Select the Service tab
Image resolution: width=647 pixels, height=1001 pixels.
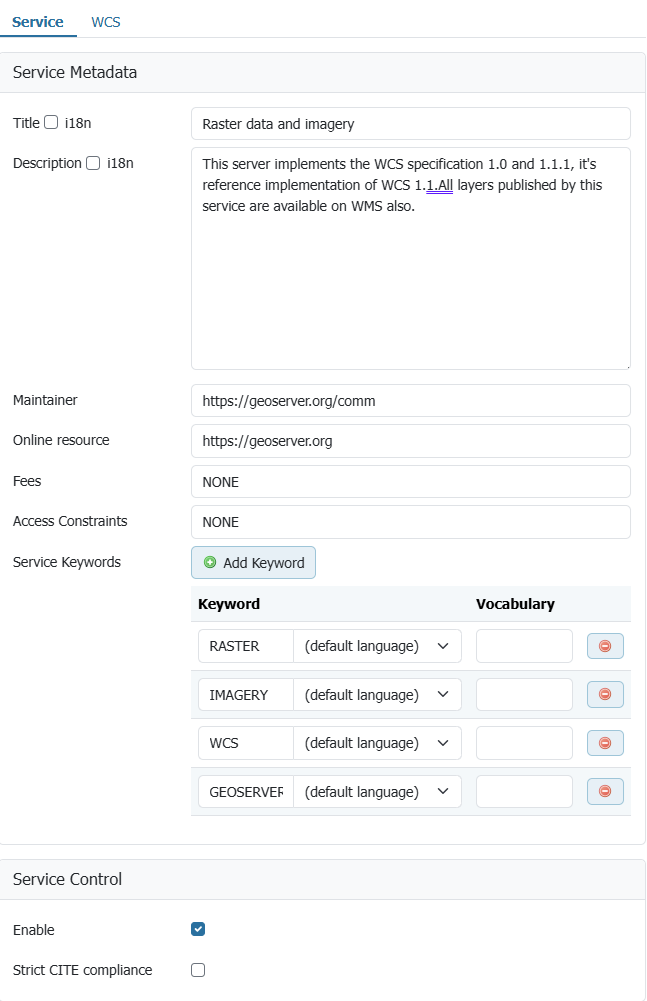(38, 22)
